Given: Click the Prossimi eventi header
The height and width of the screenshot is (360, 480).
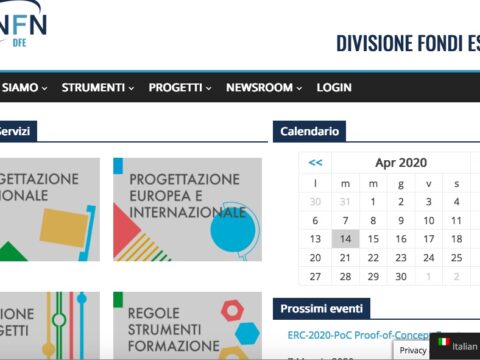Looking at the screenshot, I should point(321,309).
